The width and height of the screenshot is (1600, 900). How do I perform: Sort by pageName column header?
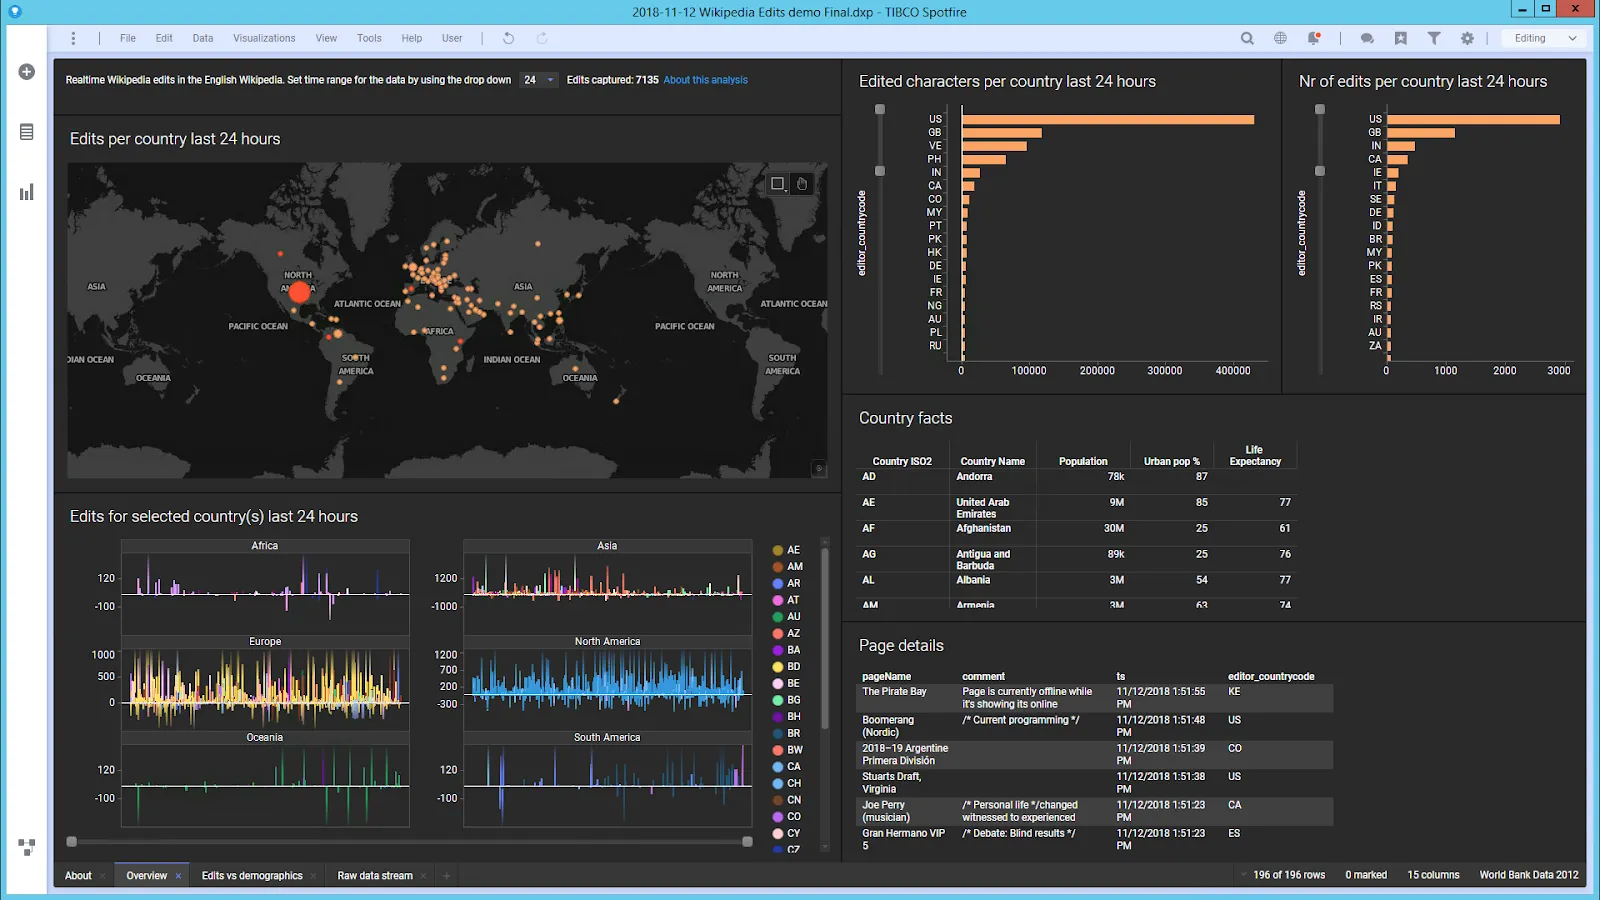(x=887, y=677)
